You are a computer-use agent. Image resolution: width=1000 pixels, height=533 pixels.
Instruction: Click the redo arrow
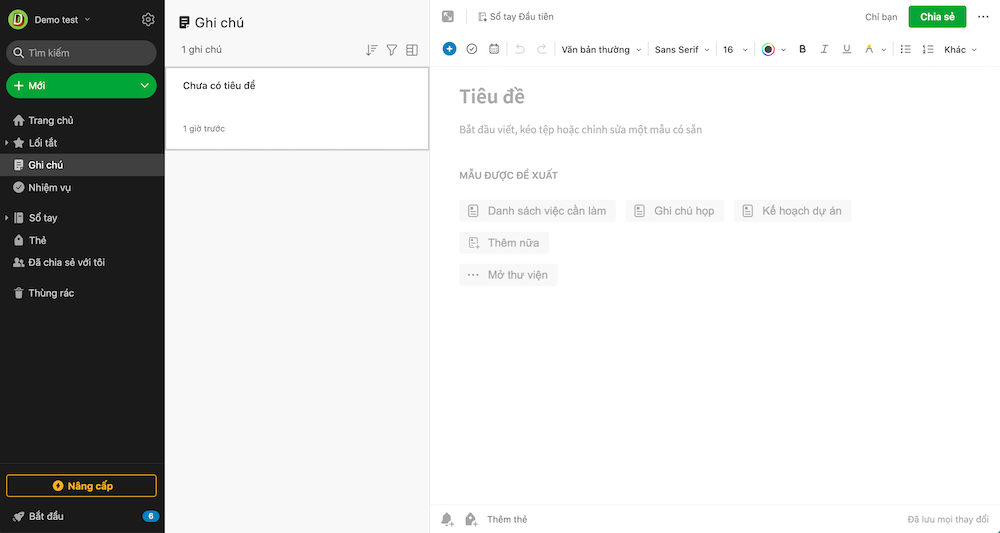pyautogui.click(x=541, y=49)
